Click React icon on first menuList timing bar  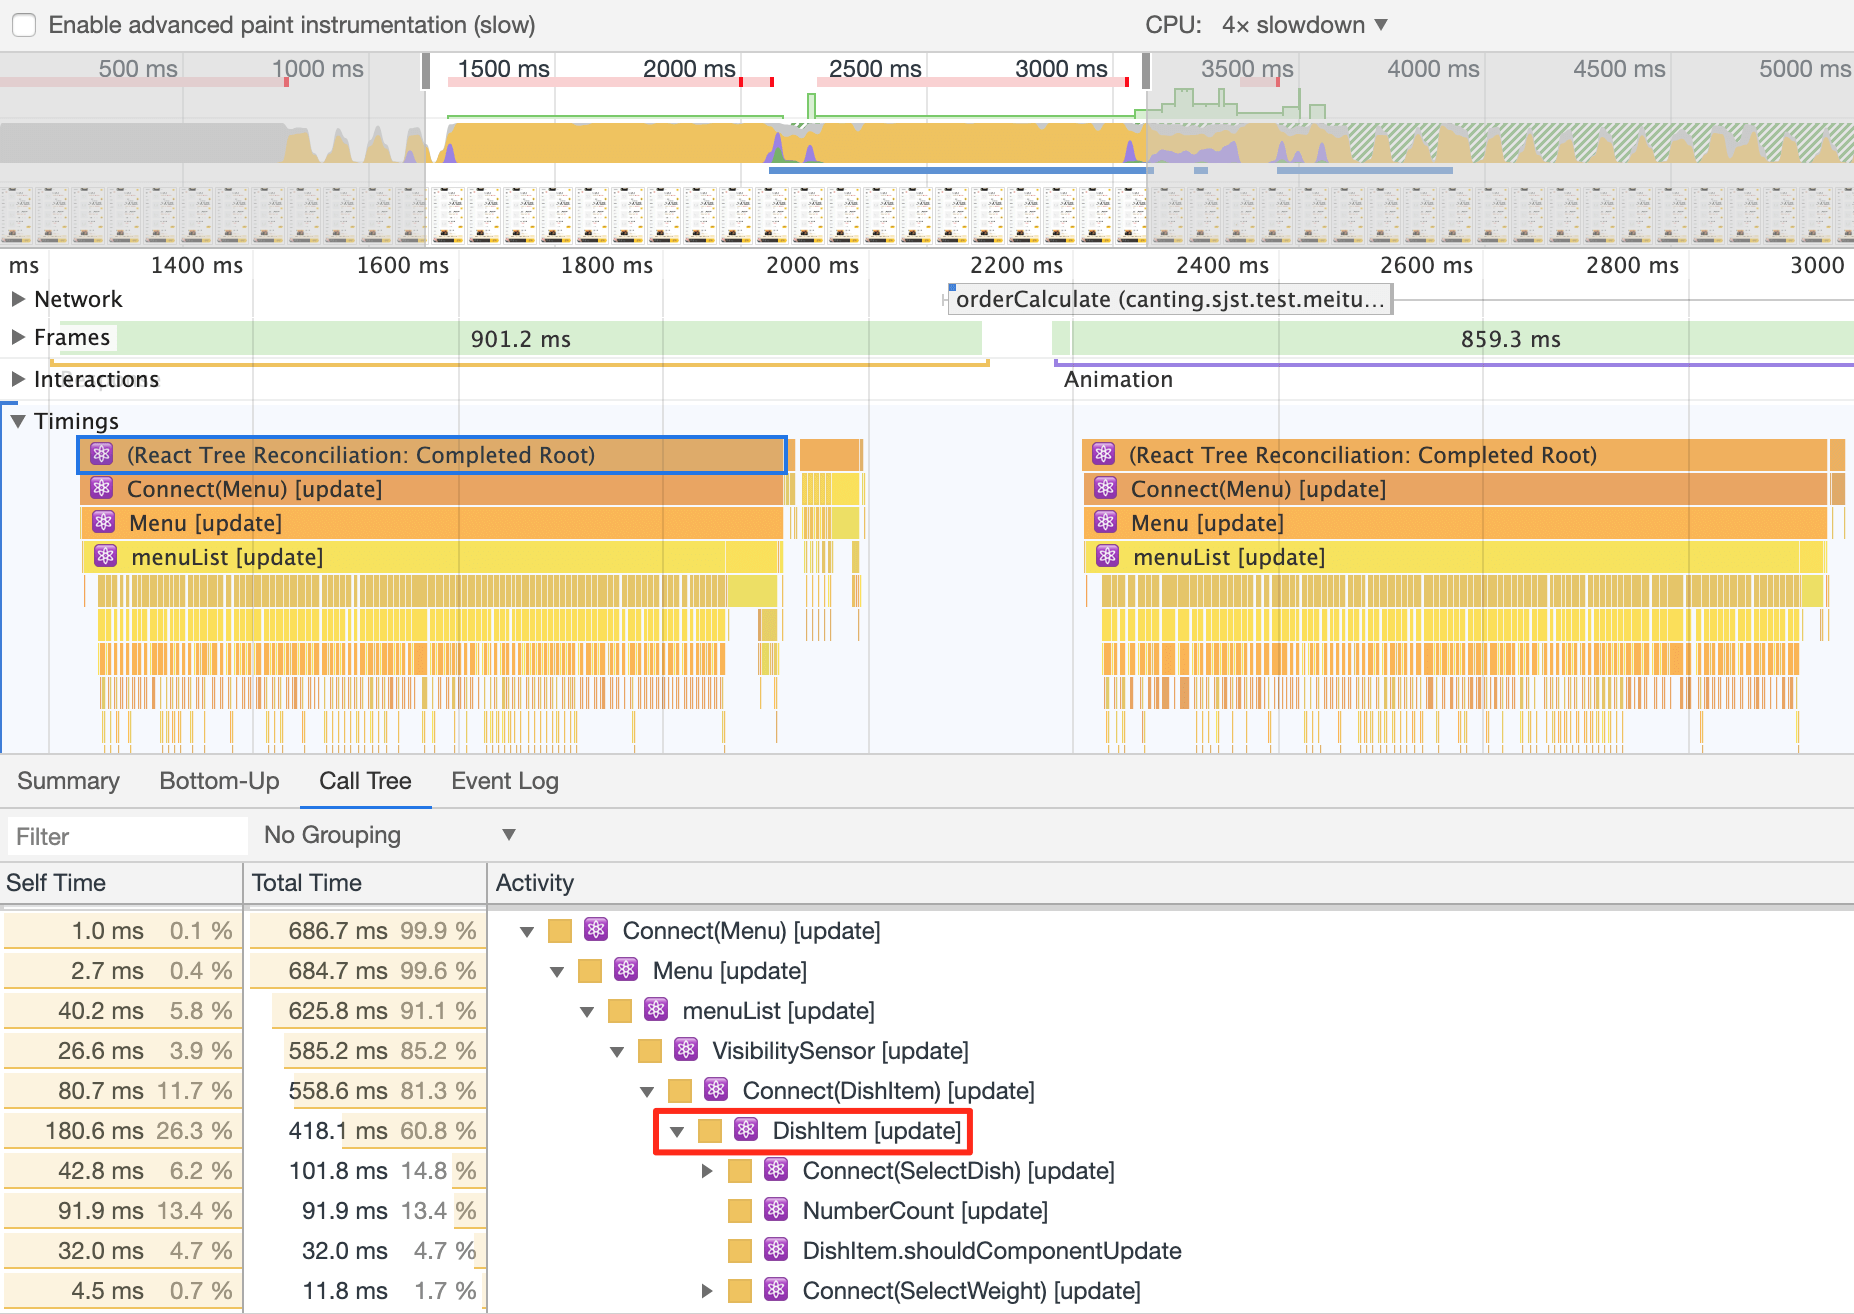[x=106, y=556]
